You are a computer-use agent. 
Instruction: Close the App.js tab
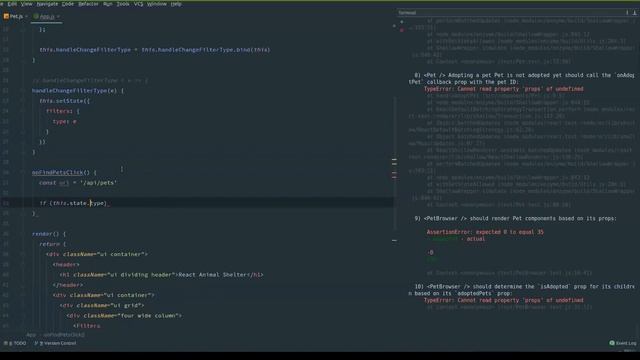click(x=58, y=16)
